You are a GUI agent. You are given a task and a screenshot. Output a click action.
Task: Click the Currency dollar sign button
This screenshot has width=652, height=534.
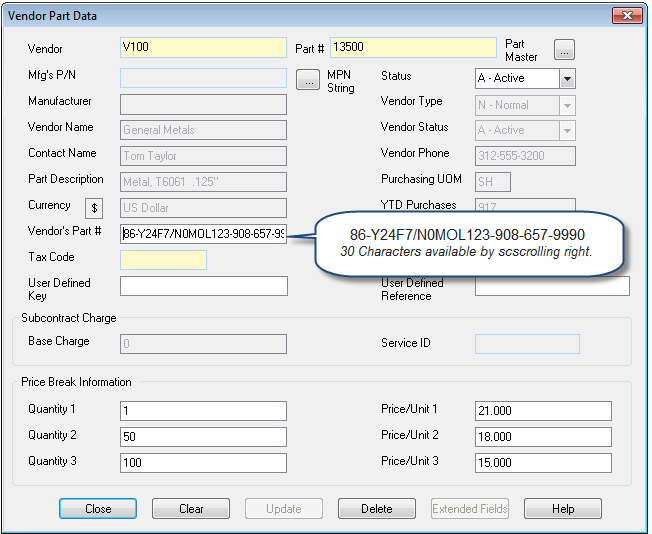coord(95,208)
